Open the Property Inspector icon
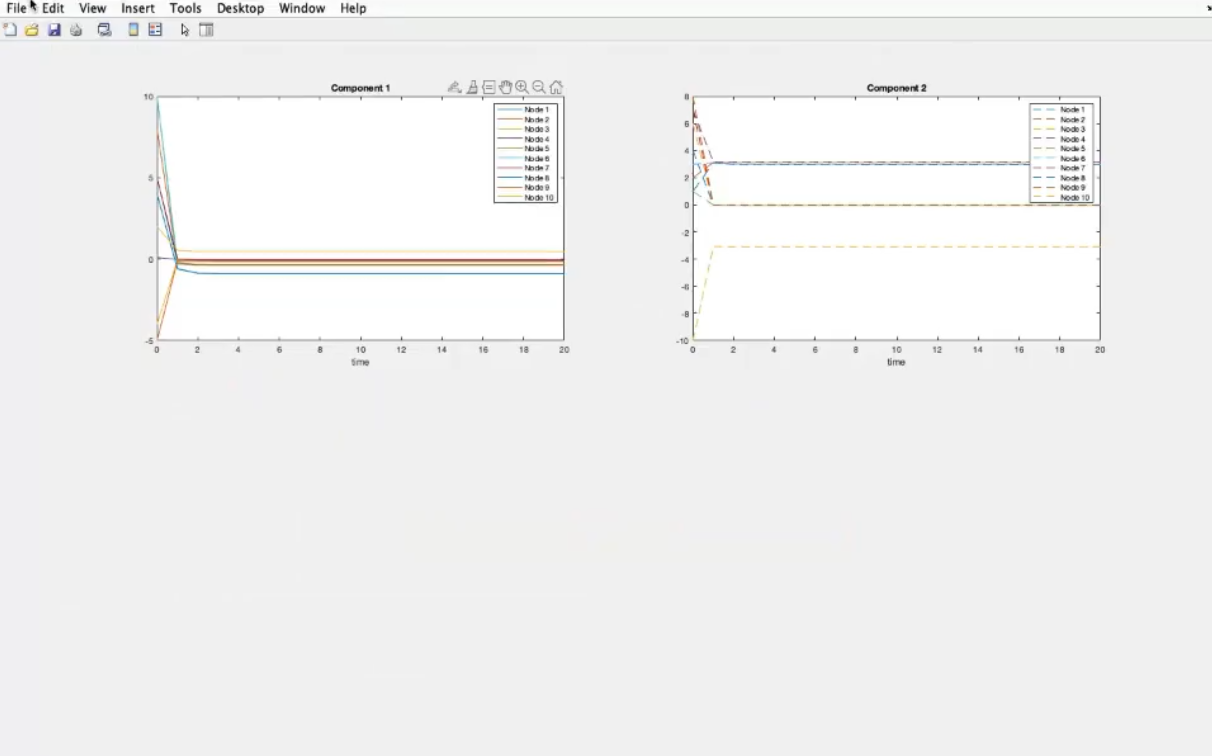 click(x=207, y=30)
